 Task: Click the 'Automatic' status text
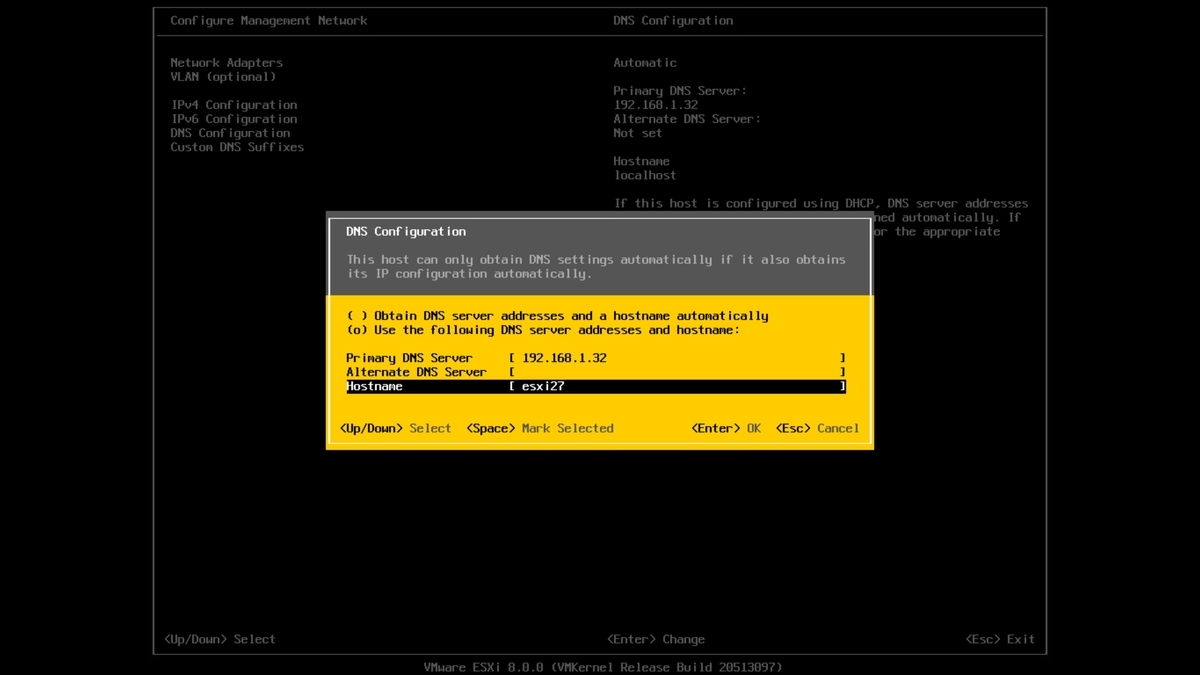click(x=645, y=63)
